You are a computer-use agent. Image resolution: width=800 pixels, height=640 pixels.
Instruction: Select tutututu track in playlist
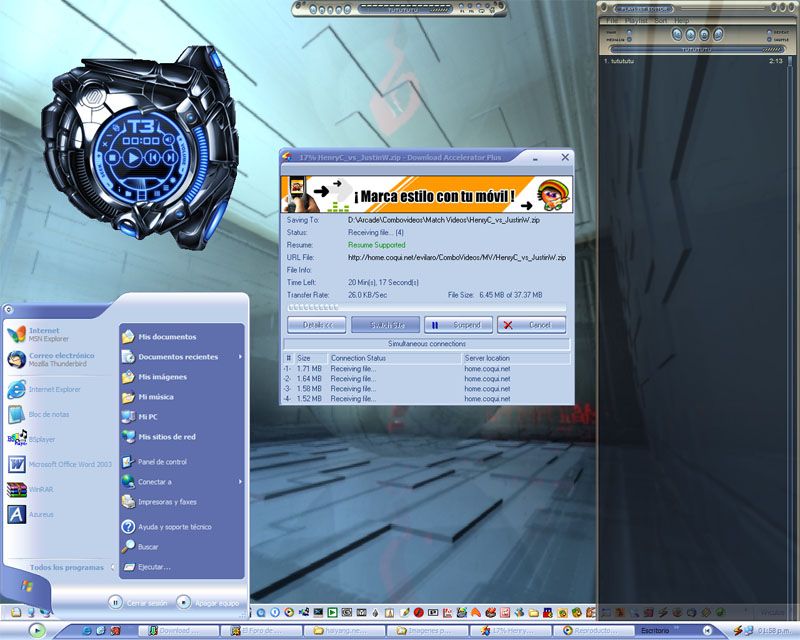tap(693, 61)
